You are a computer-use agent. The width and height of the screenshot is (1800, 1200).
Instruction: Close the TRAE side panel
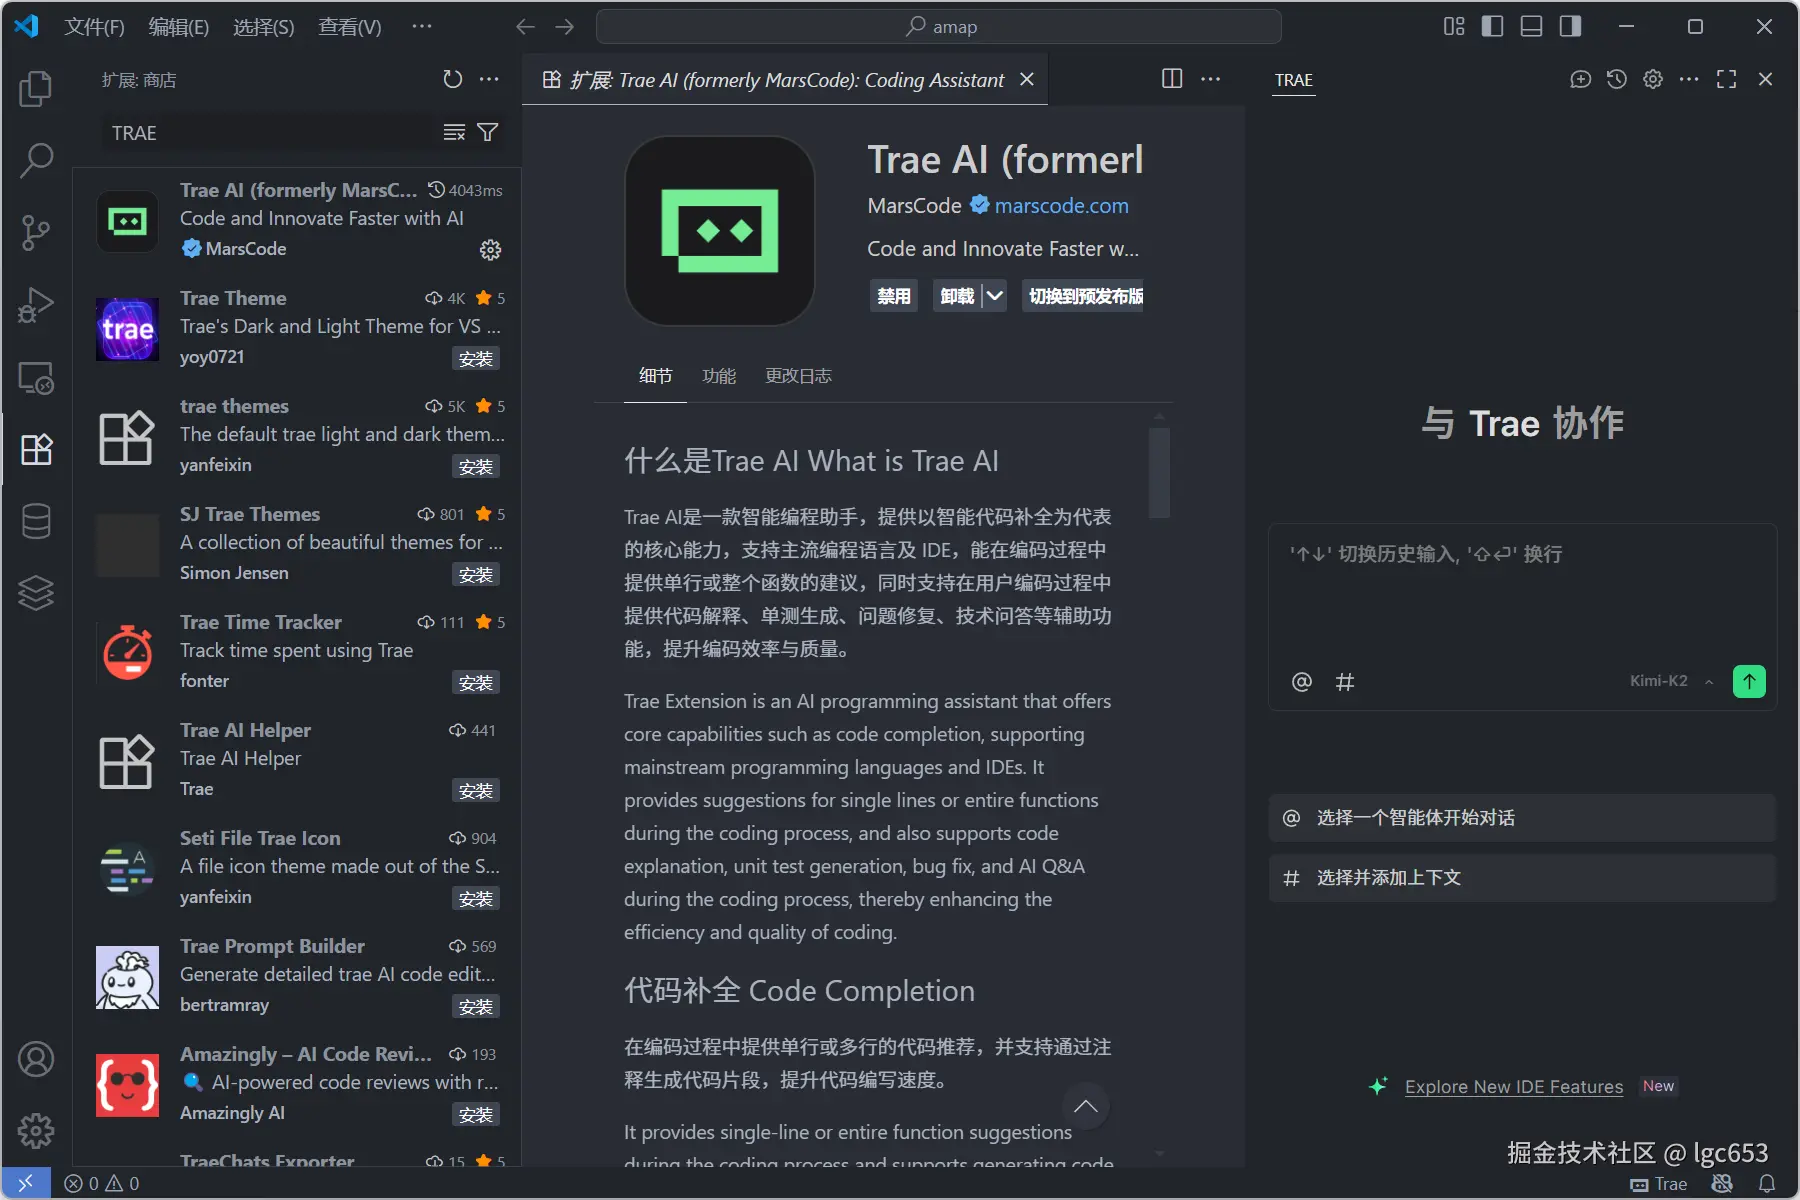point(1765,79)
